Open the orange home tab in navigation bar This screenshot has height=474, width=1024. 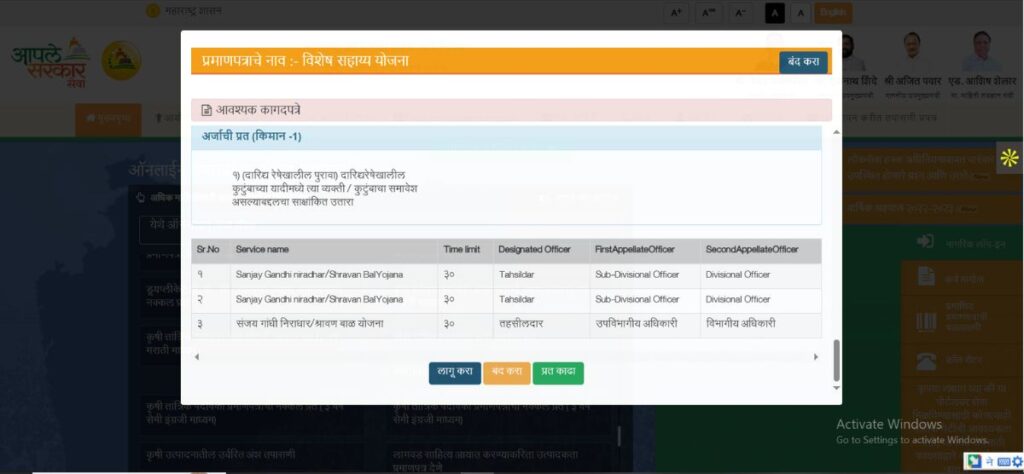(108, 118)
